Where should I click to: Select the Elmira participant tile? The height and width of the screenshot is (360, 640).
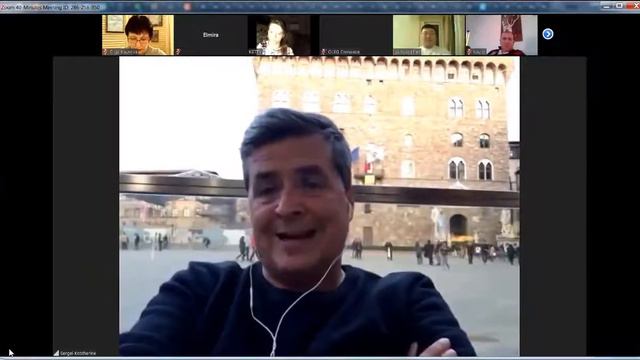click(x=211, y=35)
